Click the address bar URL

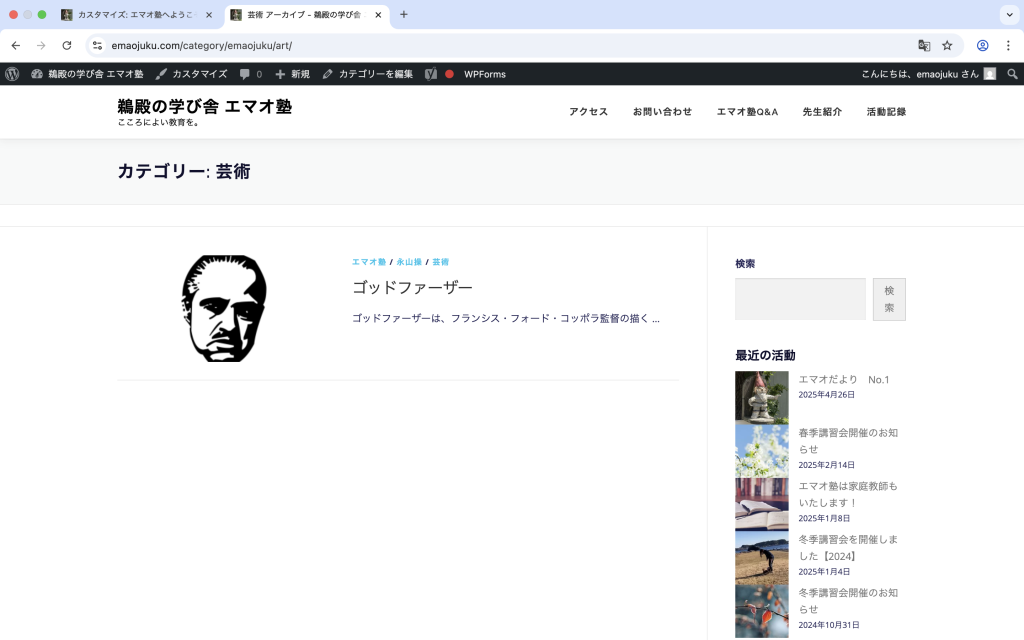(x=201, y=46)
